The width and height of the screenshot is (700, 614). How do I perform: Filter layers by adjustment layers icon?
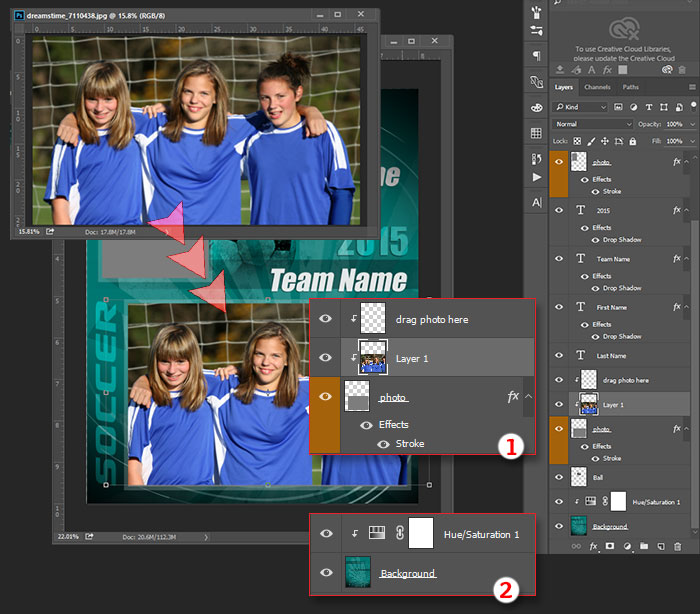633,107
